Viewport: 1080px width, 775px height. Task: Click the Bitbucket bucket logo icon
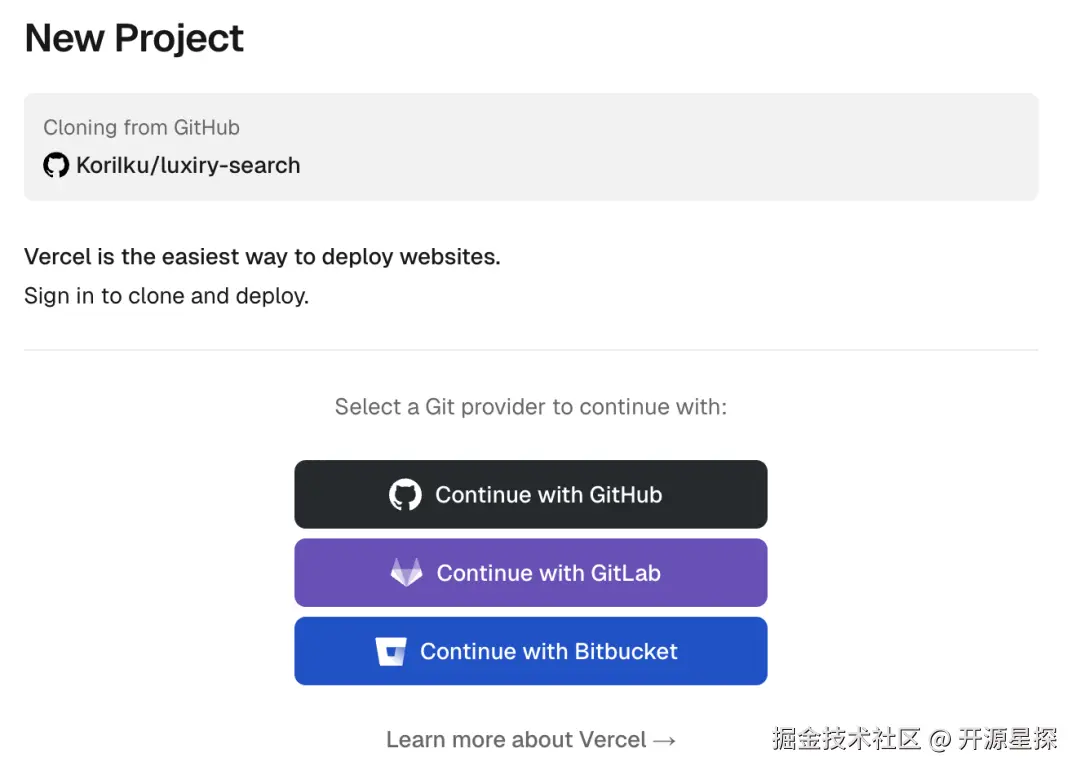click(391, 652)
